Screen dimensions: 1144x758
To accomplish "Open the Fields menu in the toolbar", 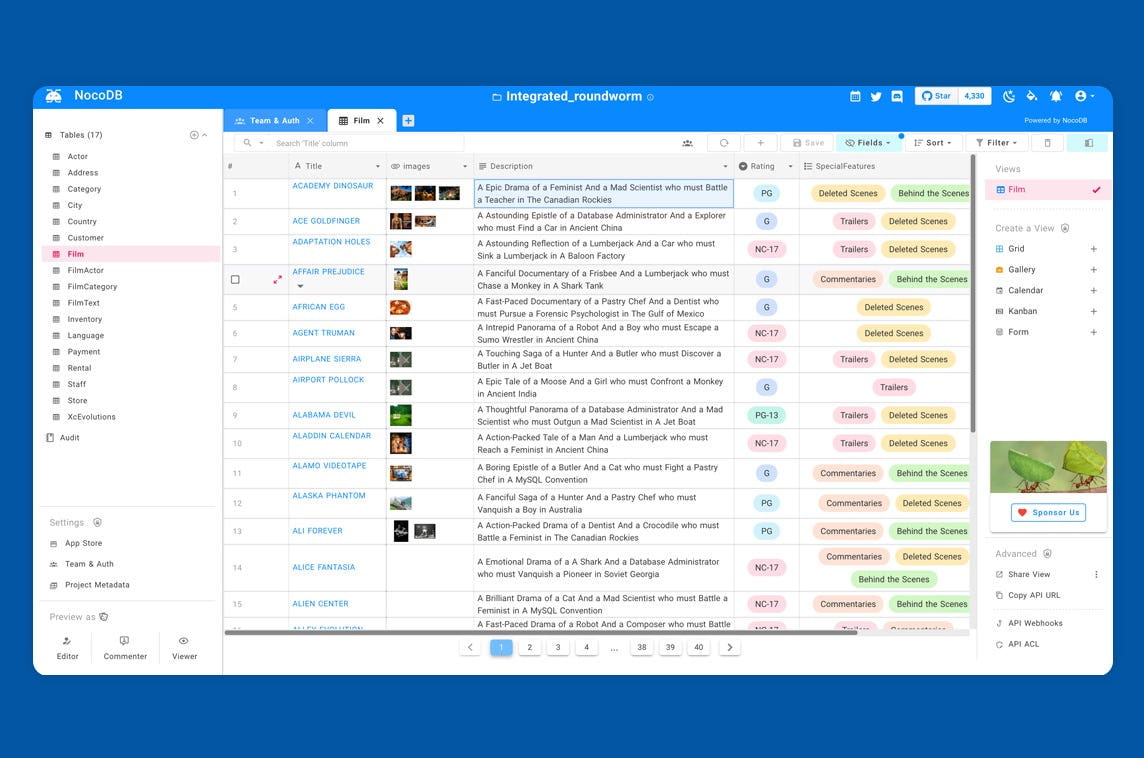I will (868, 142).
